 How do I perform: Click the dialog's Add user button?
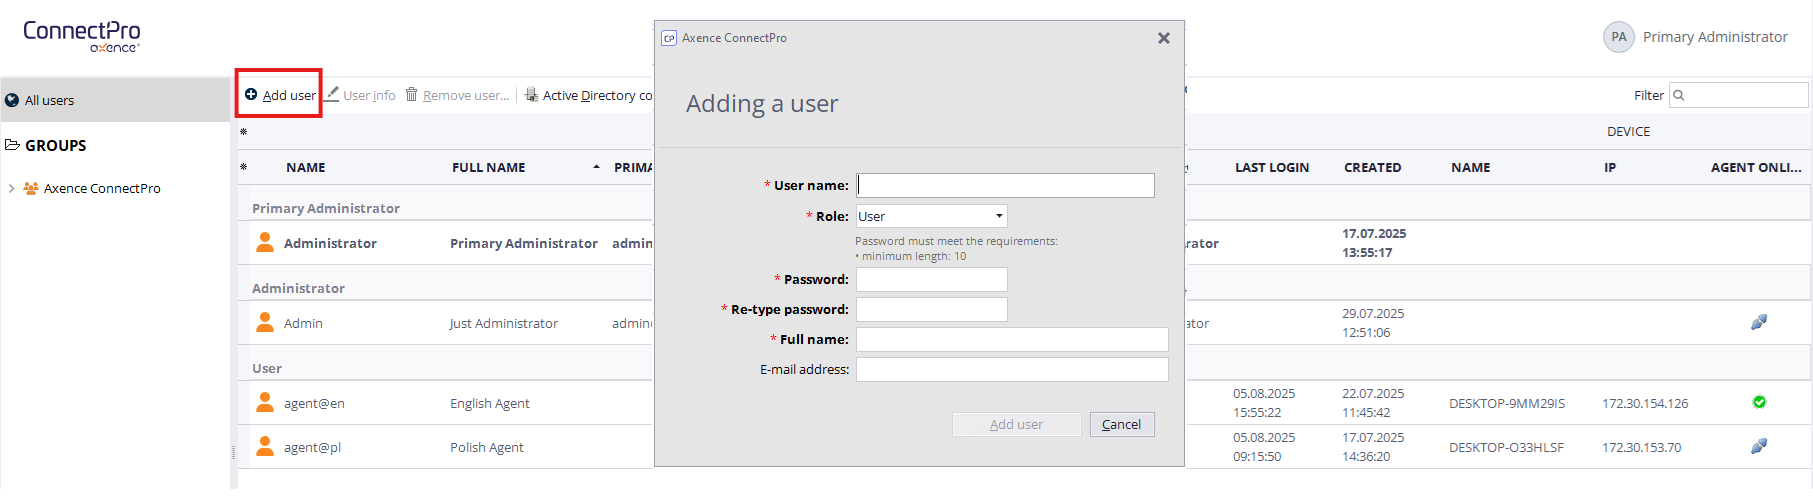click(x=1016, y=424)
